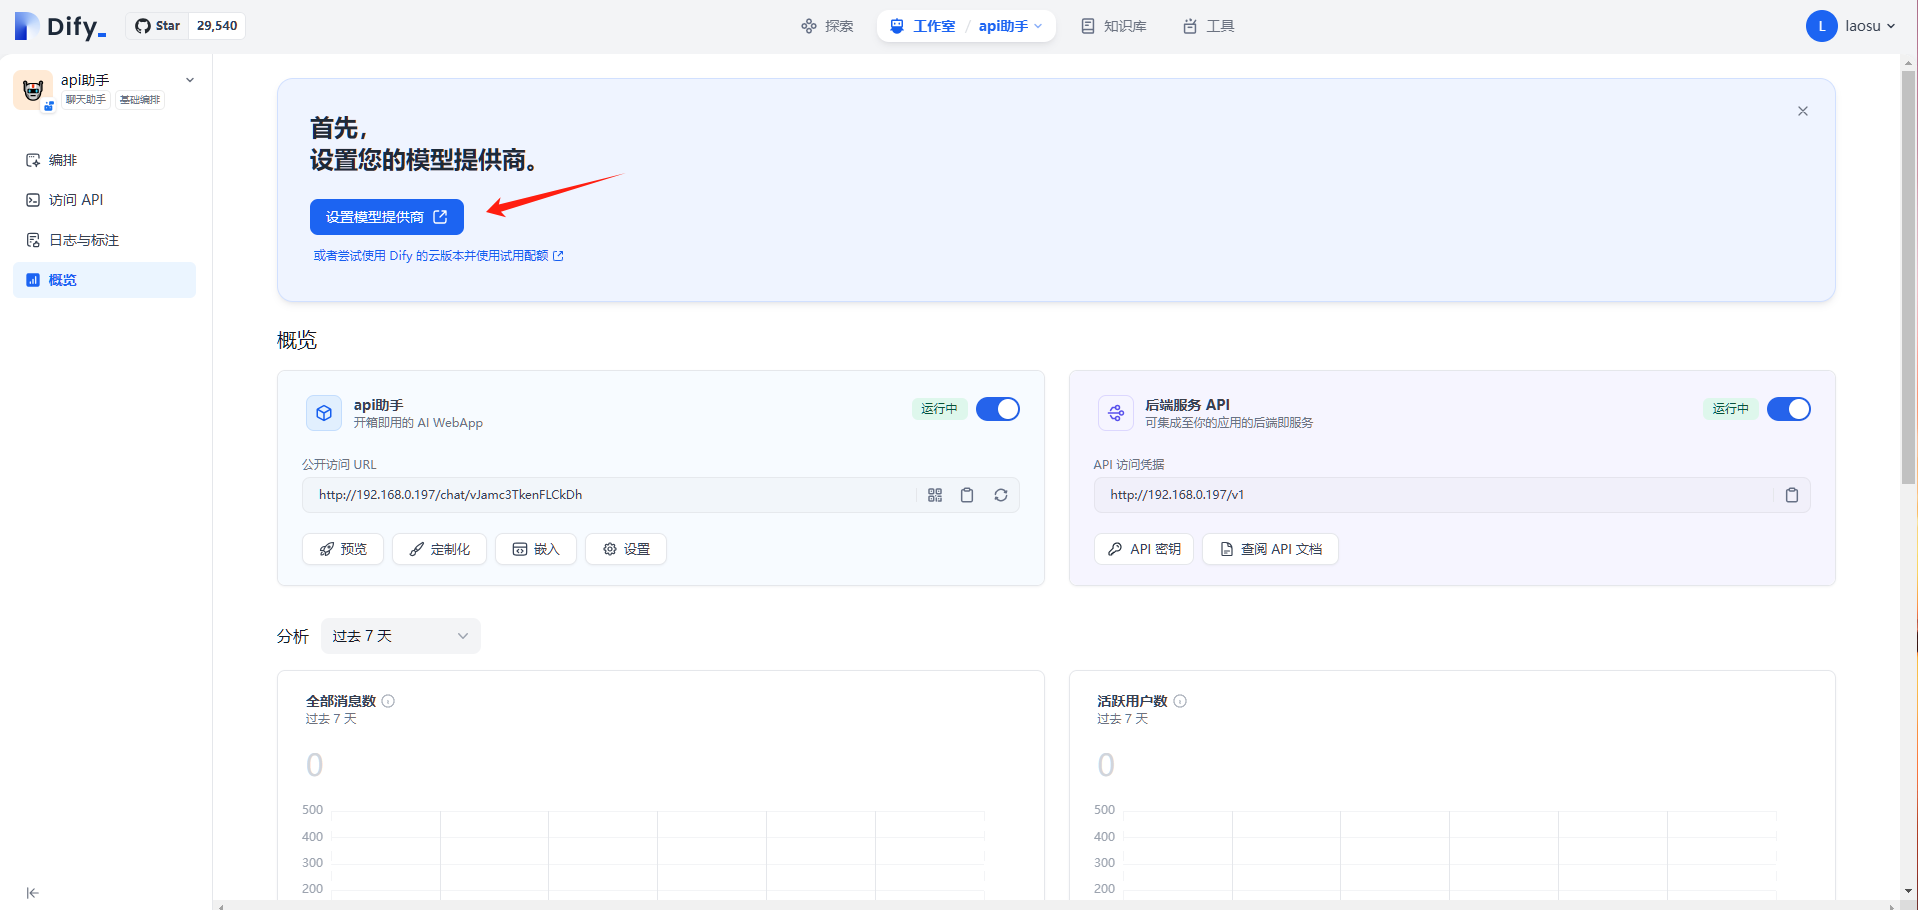The image size is (1918, 910).
Task: Click the 运行中 badge on API card
Action: point(1731,409)
